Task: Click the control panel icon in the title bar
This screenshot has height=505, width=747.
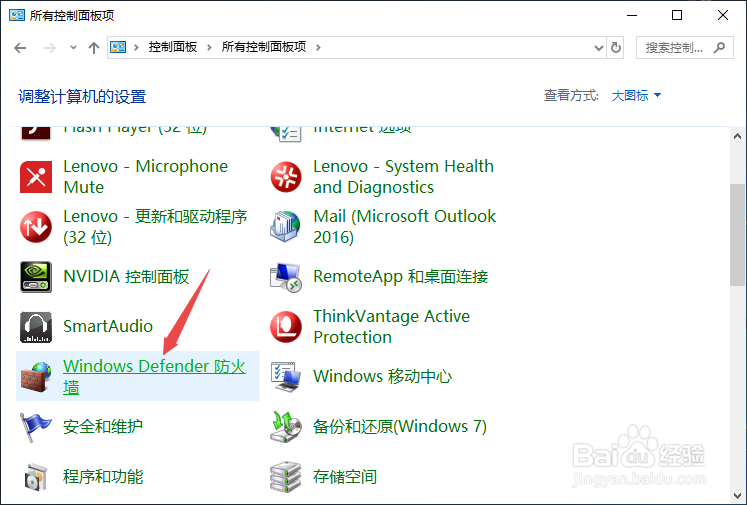Action: pos(17,15)
